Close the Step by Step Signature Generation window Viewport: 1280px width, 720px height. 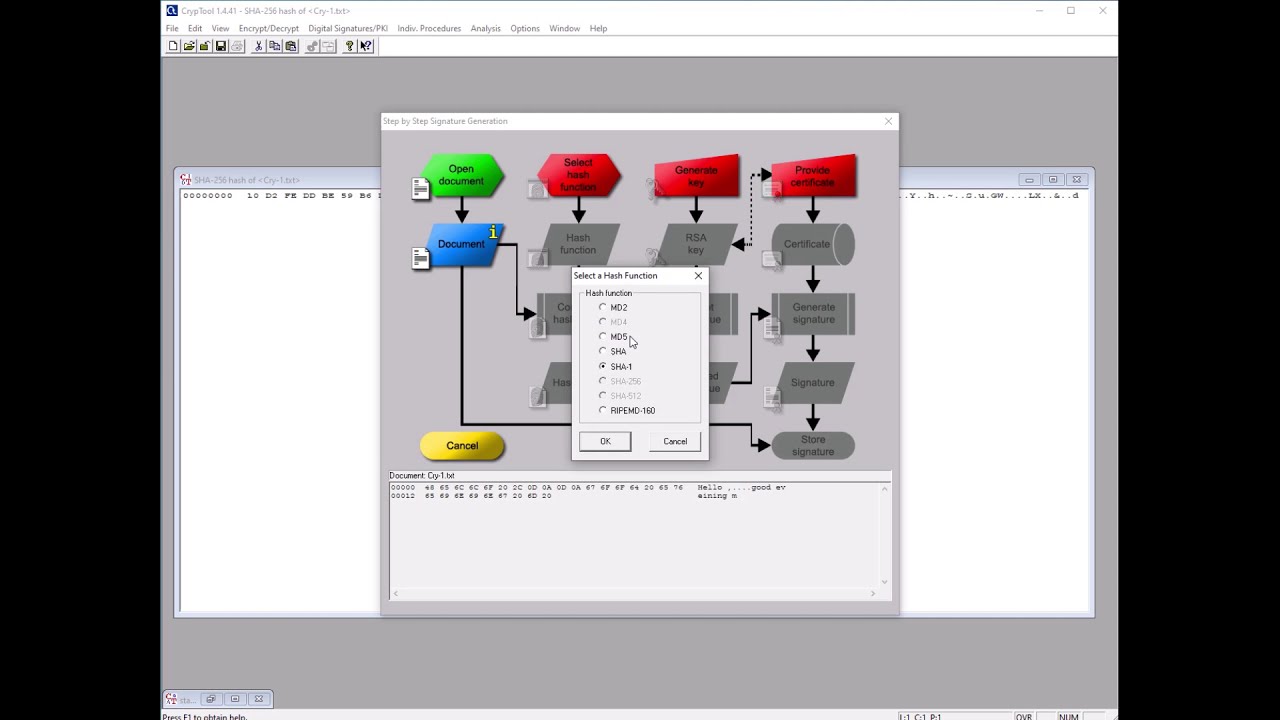point(888,121)
